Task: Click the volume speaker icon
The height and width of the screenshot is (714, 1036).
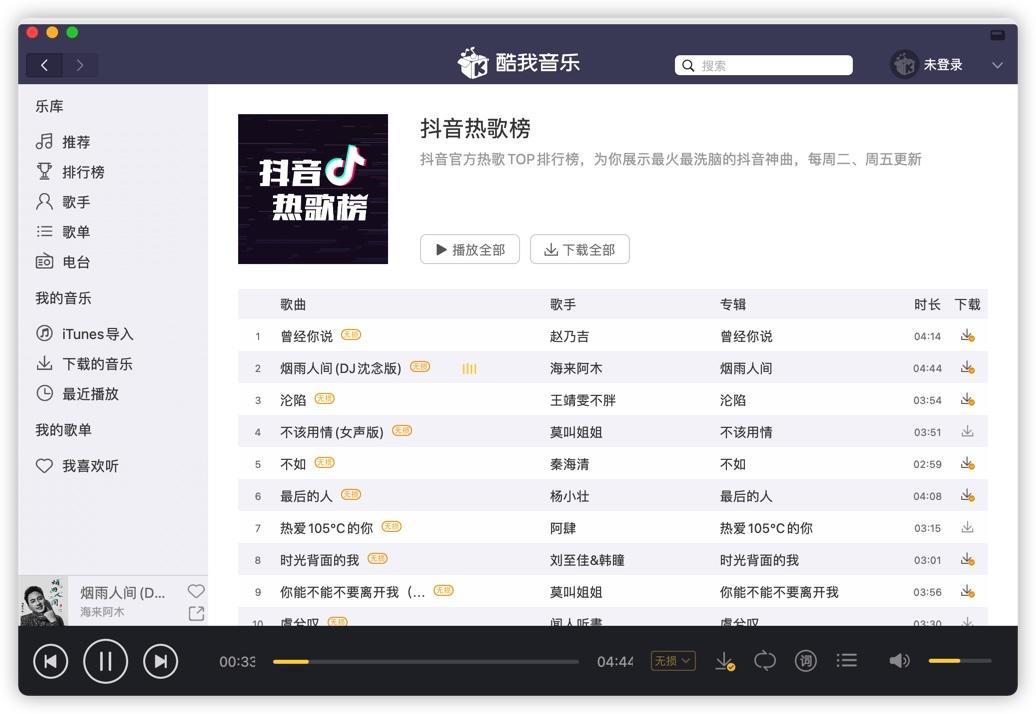Action: coord(898,661)
